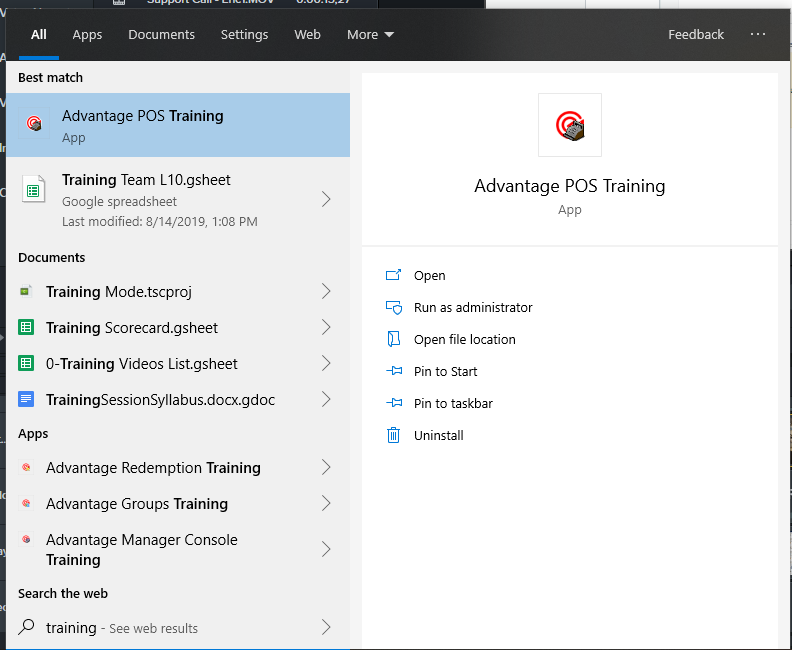Open the three-dot options menu
This screenshot has width=792, height=650.
point(758,34)
